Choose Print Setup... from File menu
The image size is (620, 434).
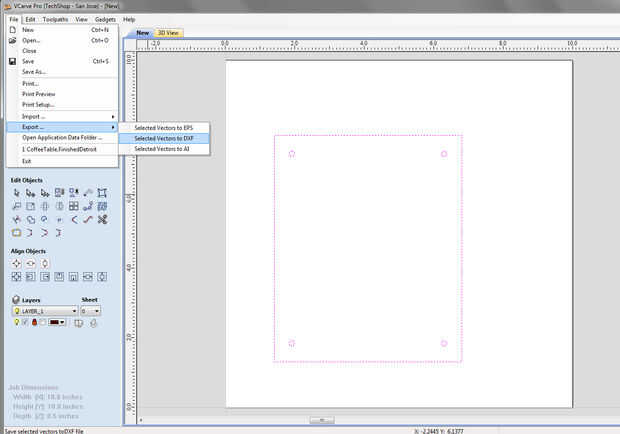pos(62,105)
